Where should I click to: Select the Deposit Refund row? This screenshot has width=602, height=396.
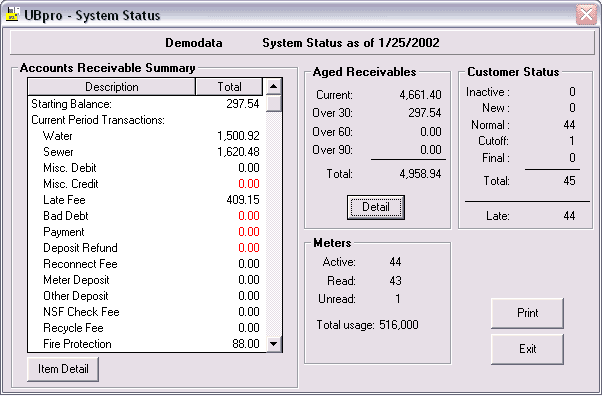point(146,248)
